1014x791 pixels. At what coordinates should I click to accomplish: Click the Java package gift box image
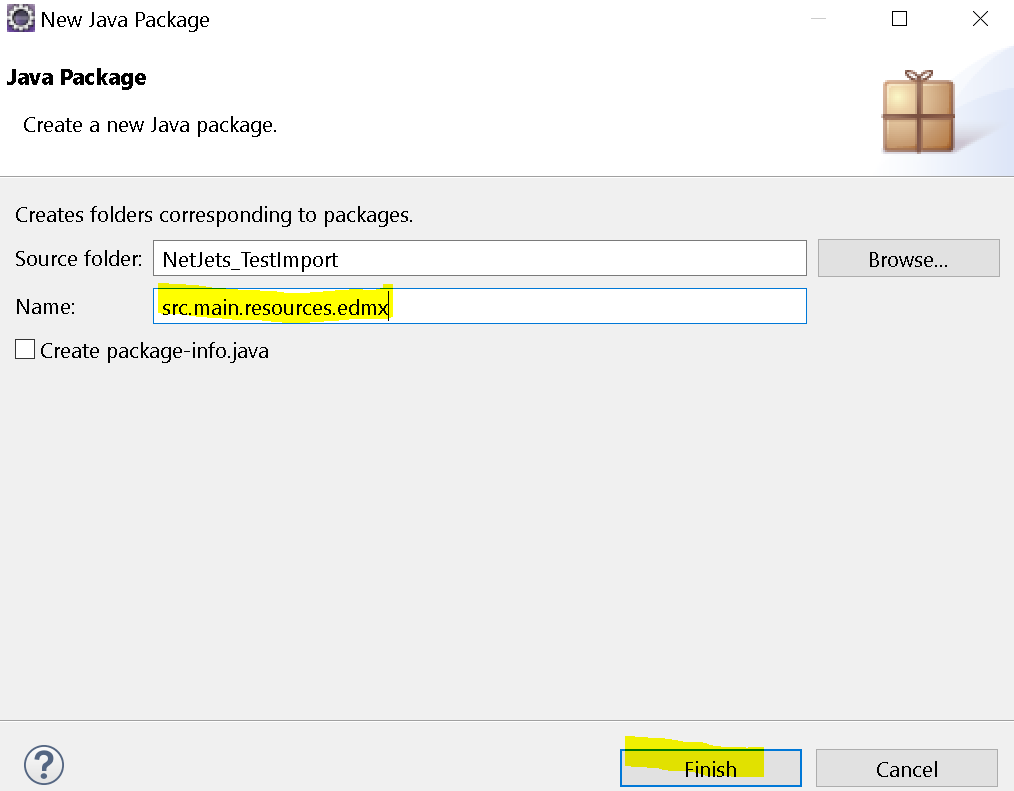(918, 112)
